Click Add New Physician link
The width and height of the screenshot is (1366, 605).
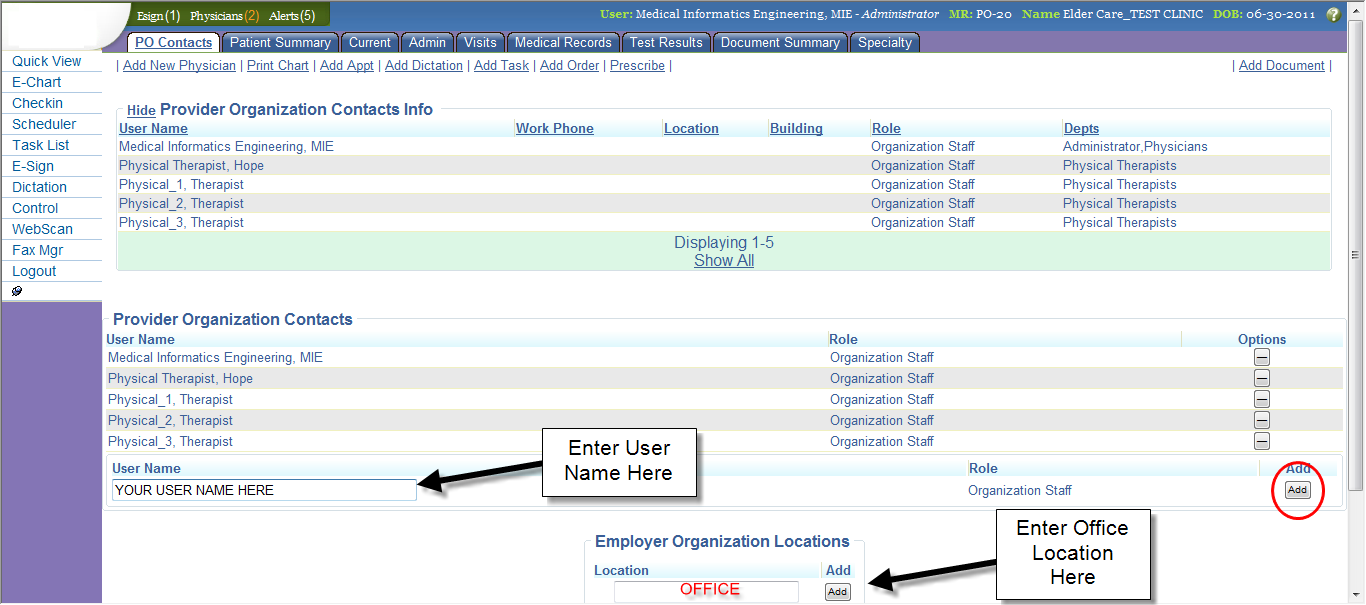pyautogui.click(x=179, y=66)
